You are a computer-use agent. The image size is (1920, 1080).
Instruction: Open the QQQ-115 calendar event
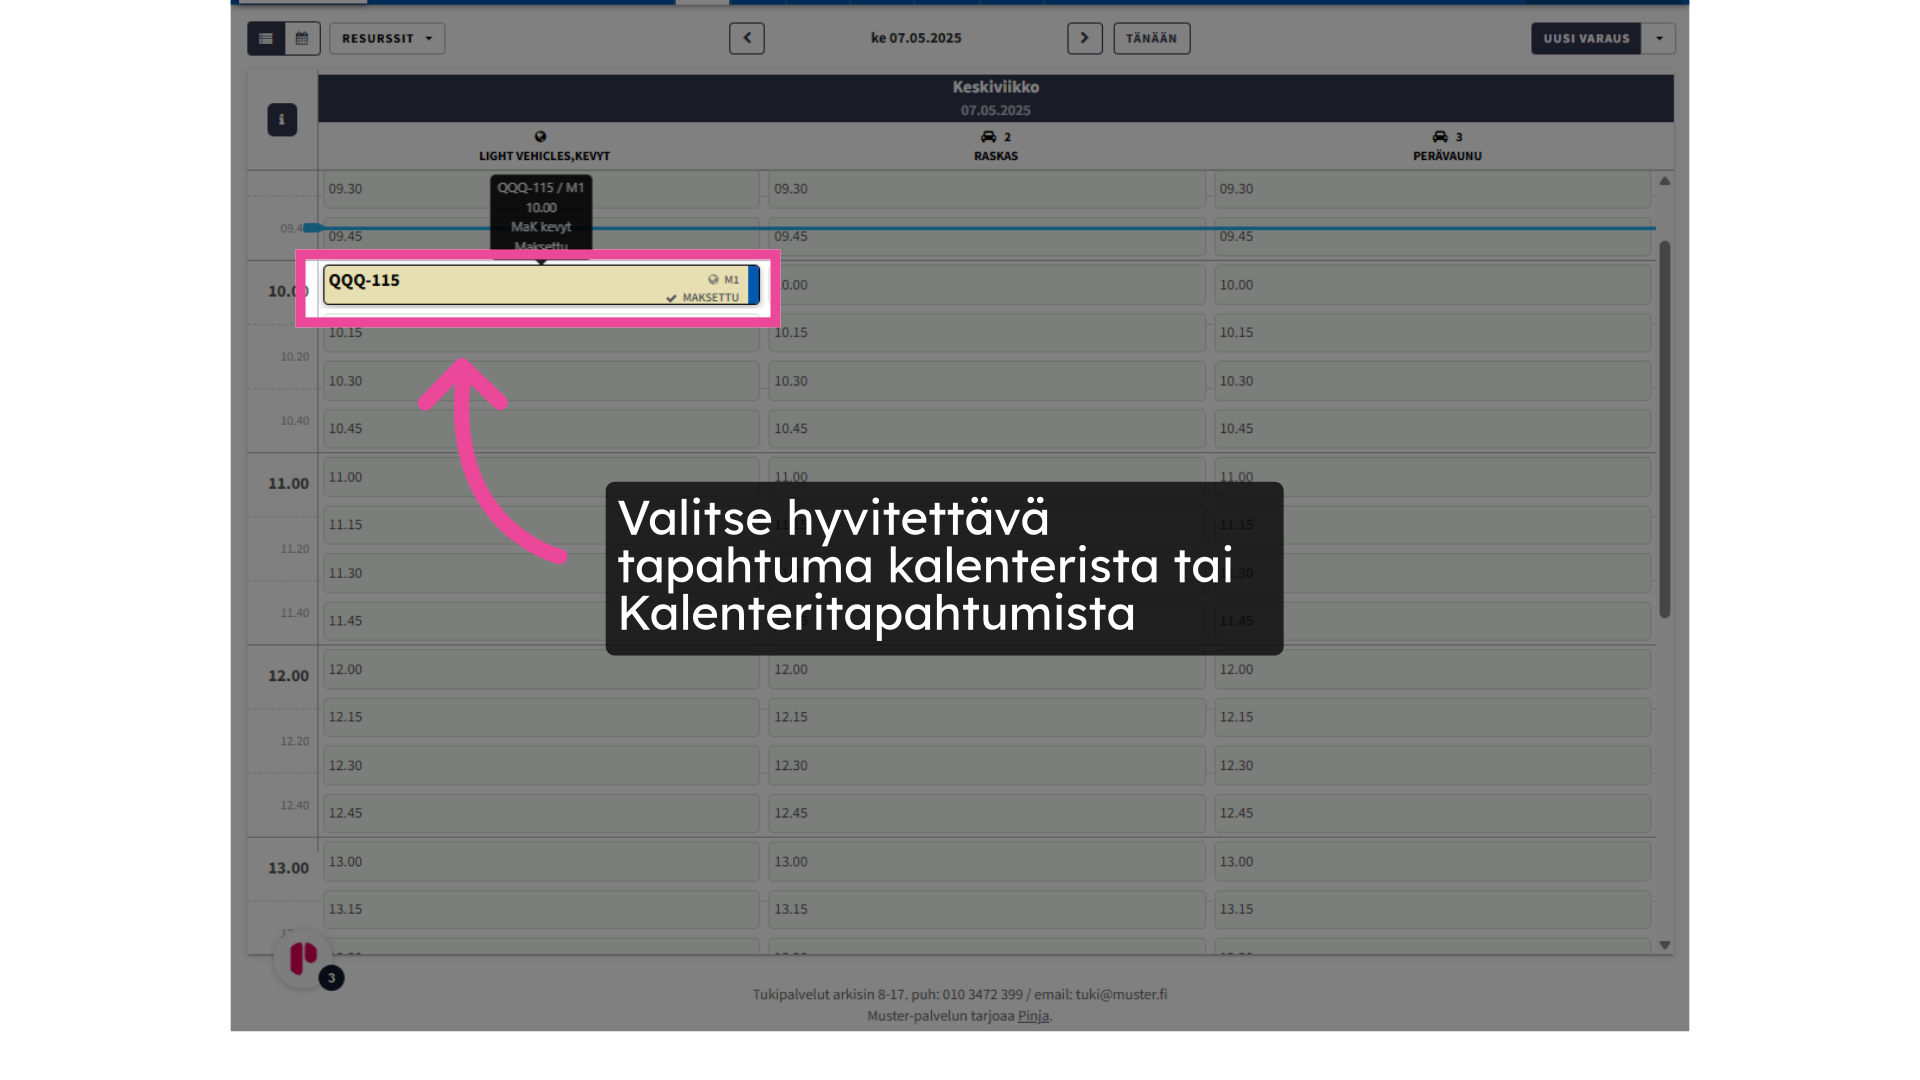(x=541, y=285)
